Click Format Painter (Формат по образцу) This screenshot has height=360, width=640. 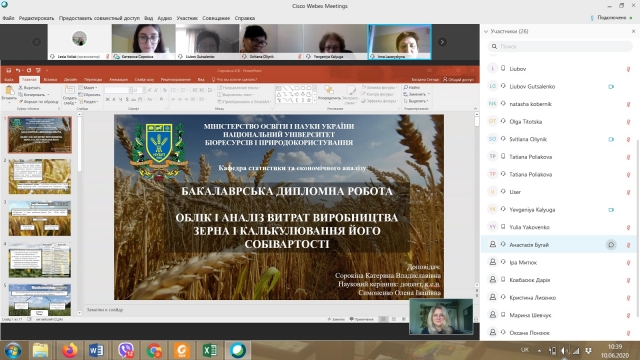(x=38, y=102)
